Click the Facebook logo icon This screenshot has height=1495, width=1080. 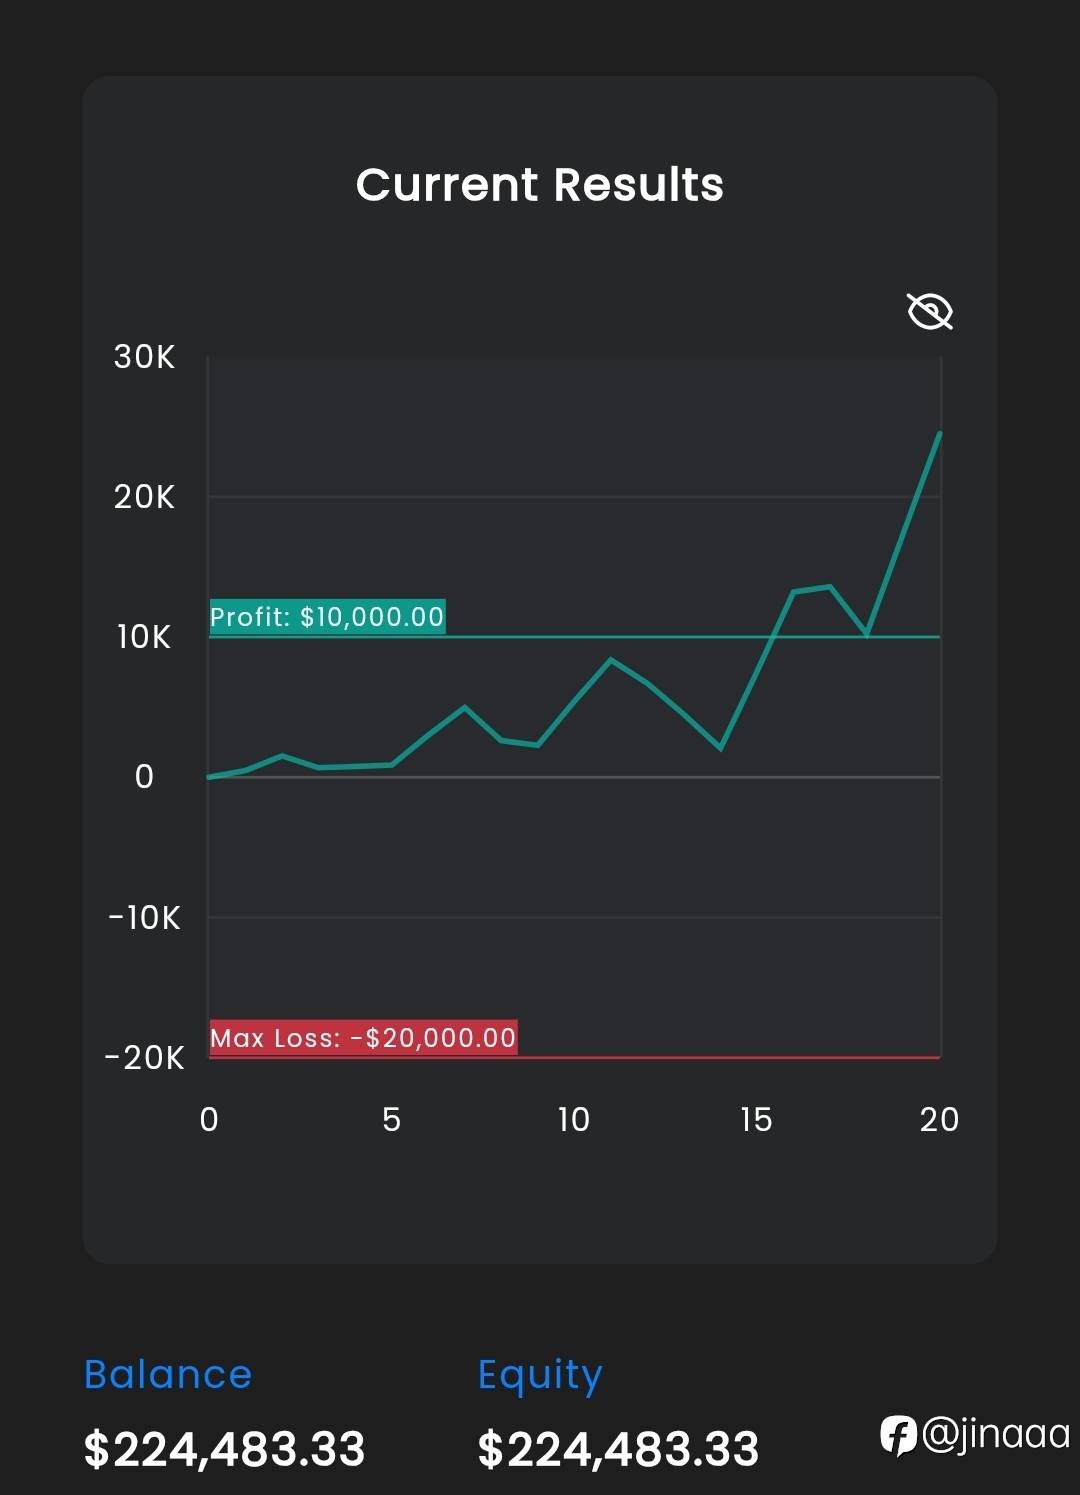[x=898, y=1435]
